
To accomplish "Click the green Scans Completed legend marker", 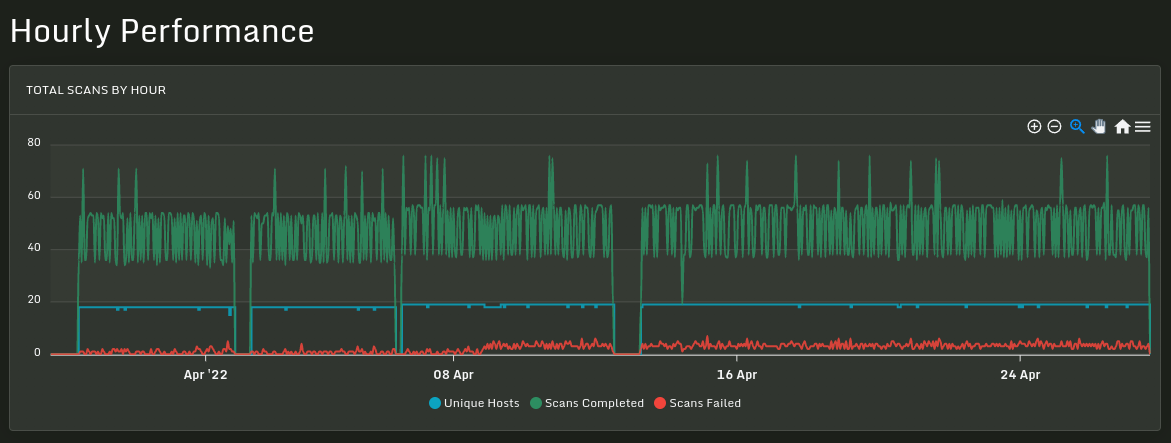I will tap(535, 403).
